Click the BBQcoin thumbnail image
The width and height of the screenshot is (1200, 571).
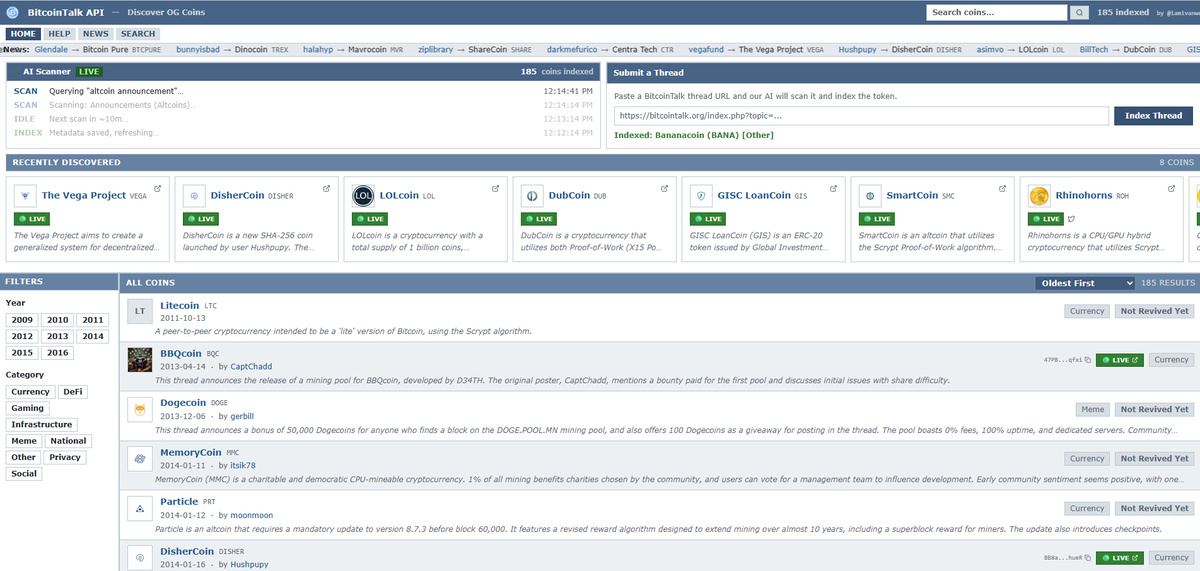coord(140,360)
